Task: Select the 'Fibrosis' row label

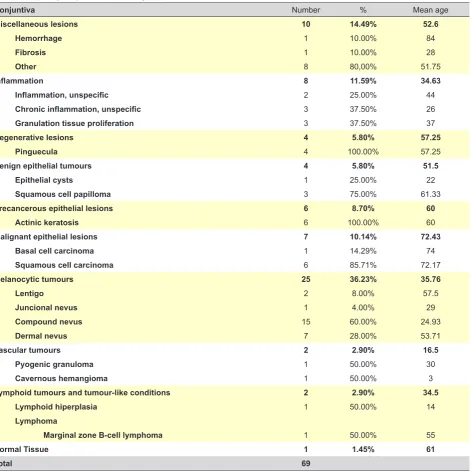Action: coord(30,52)
